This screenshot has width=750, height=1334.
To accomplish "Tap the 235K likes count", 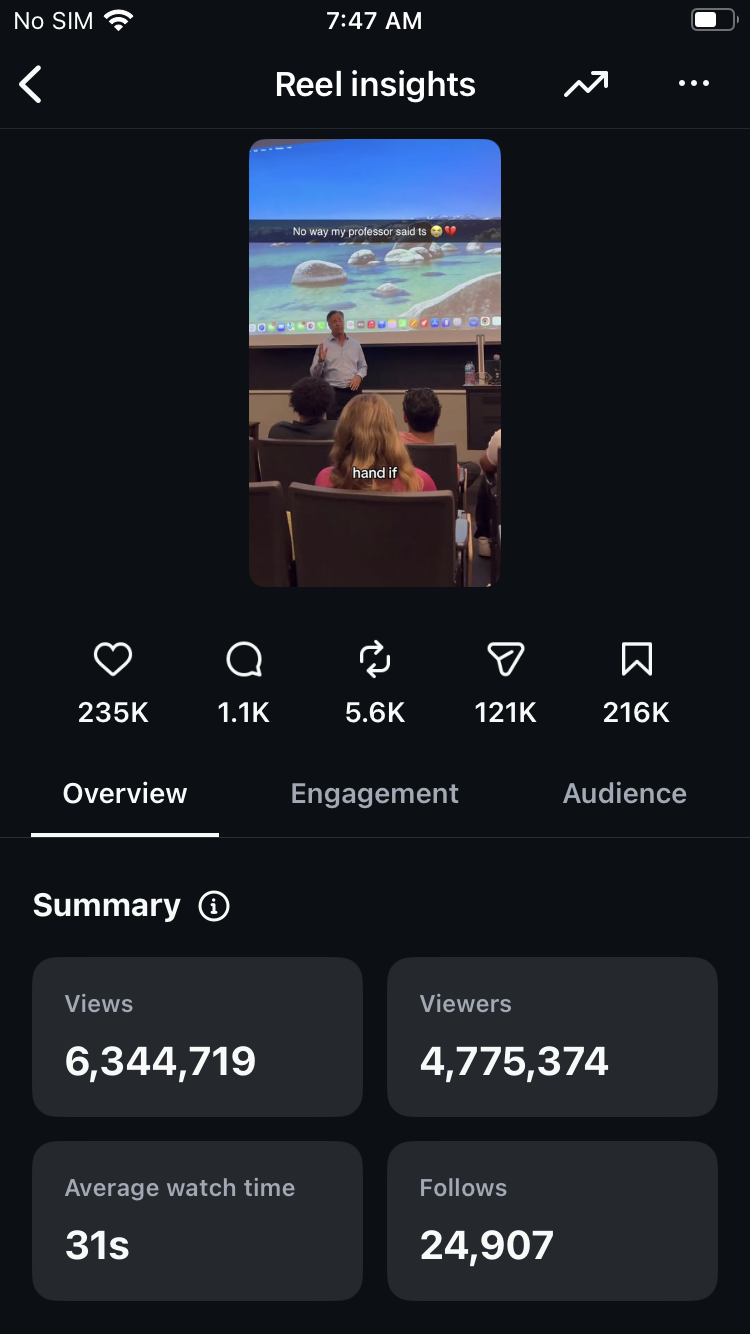I will (x=113, y=713).
